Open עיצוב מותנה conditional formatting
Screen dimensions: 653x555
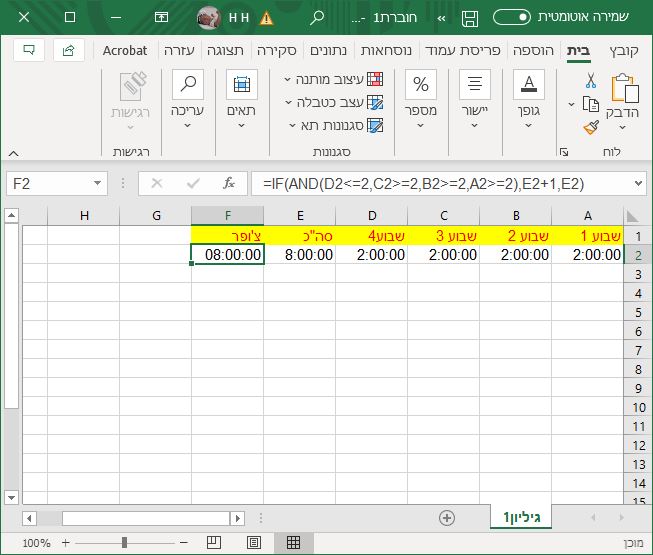coord(334,79)
